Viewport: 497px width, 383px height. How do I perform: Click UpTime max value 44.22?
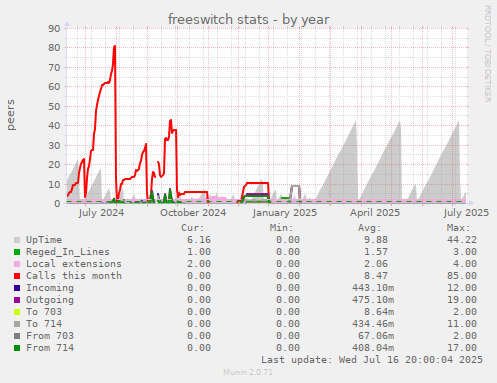pos(462,240)
